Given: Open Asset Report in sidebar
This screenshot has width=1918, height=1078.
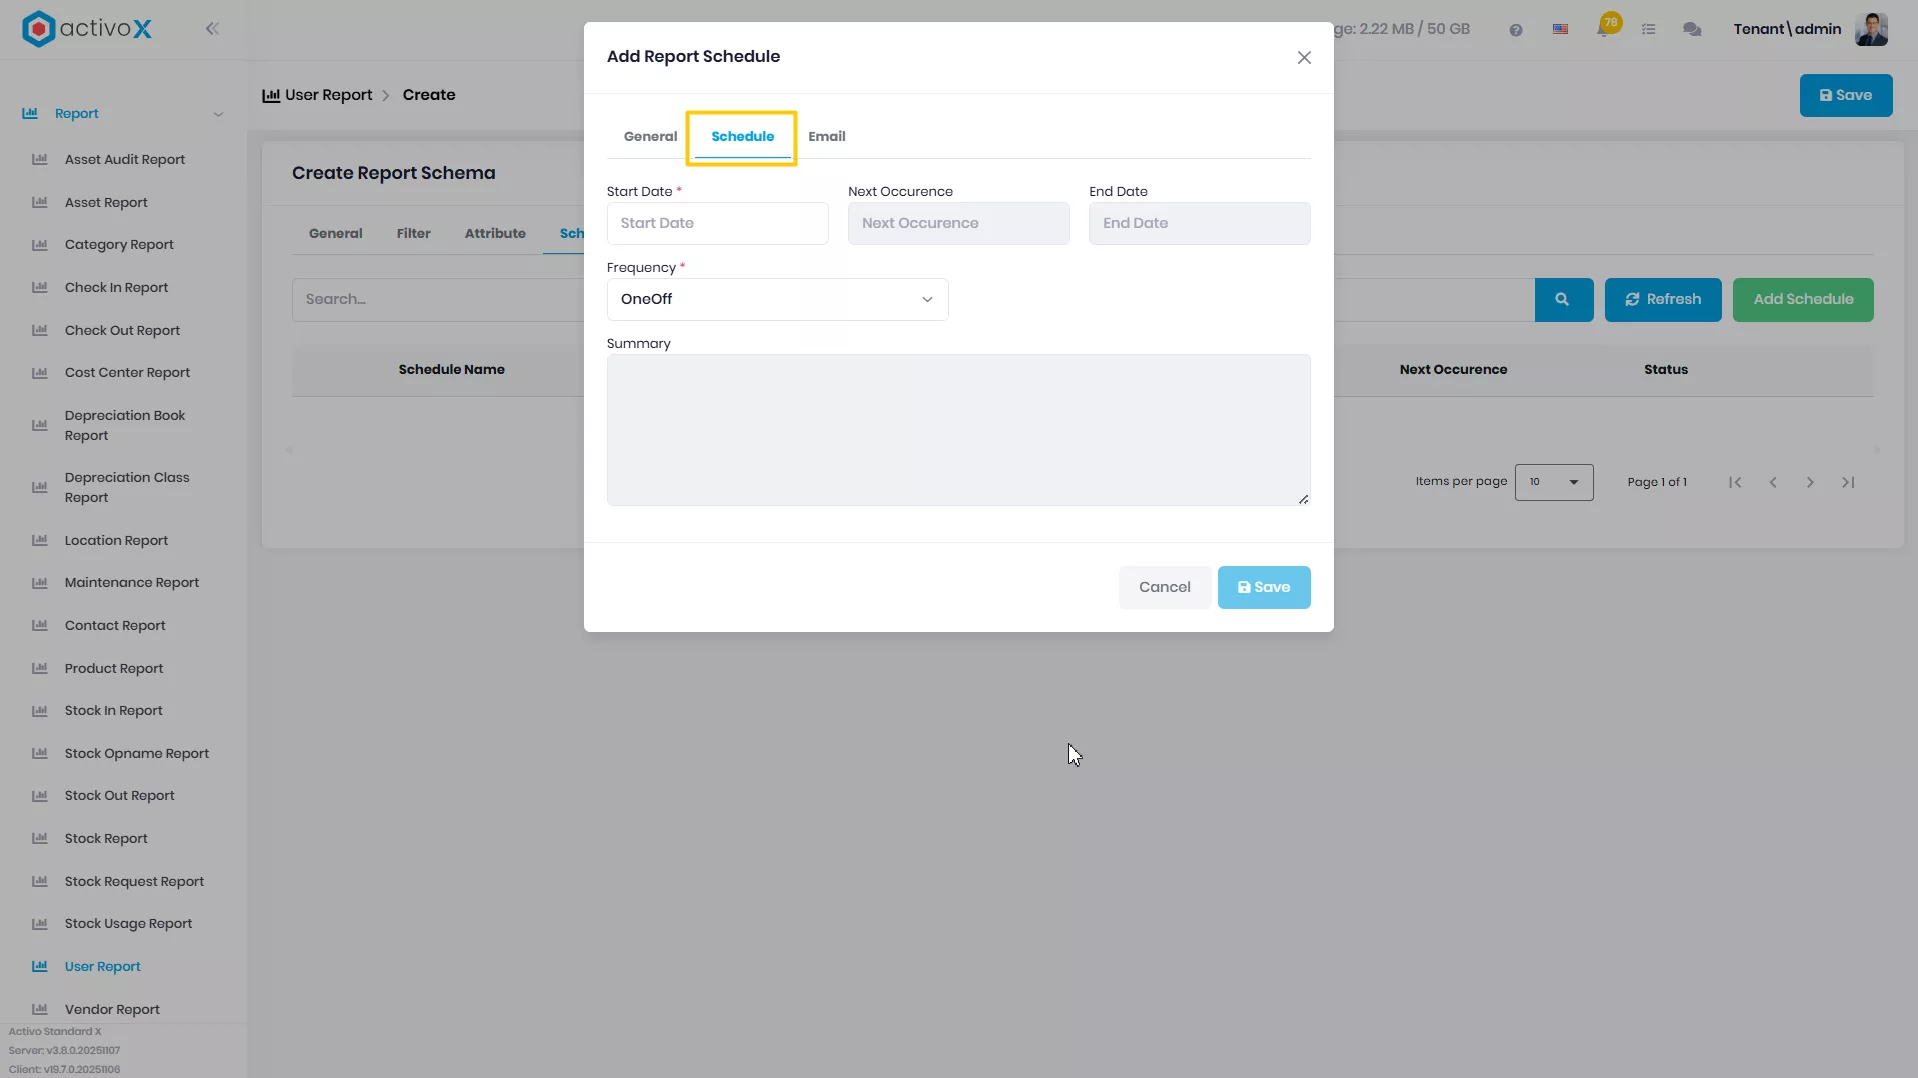Looking at the screenshot, I should pos(106,203).
